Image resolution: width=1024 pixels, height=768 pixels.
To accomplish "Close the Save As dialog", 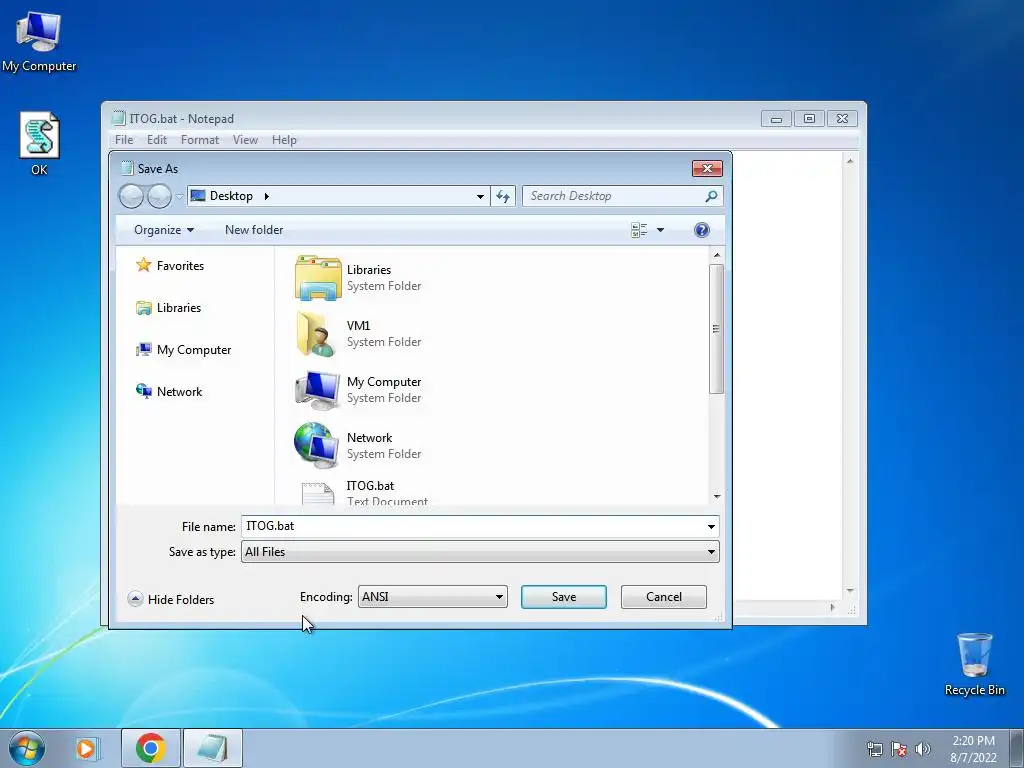I will (707, 168).
